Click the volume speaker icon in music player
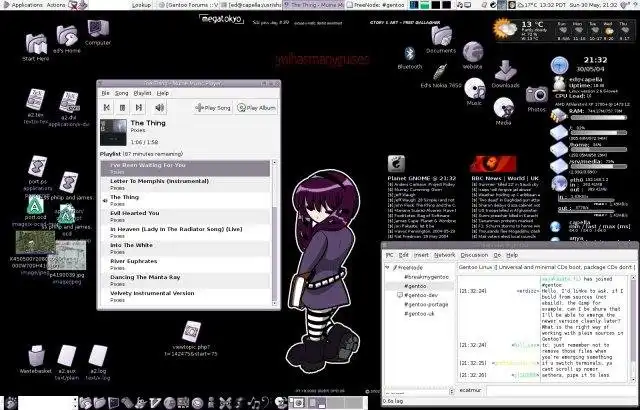 point(160,108)
